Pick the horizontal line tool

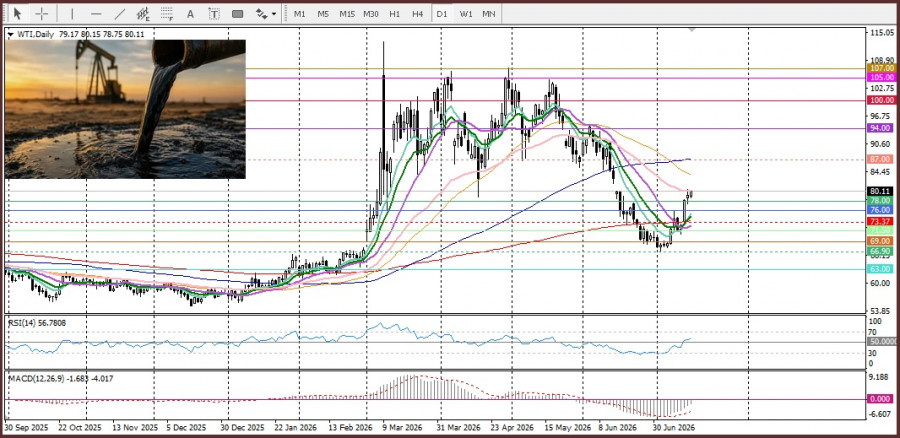pyautogui.click(x=96, y=13)
